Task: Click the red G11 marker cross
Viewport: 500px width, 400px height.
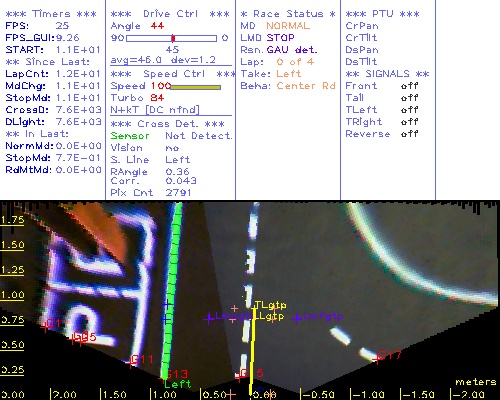Action: pos(130,362)
